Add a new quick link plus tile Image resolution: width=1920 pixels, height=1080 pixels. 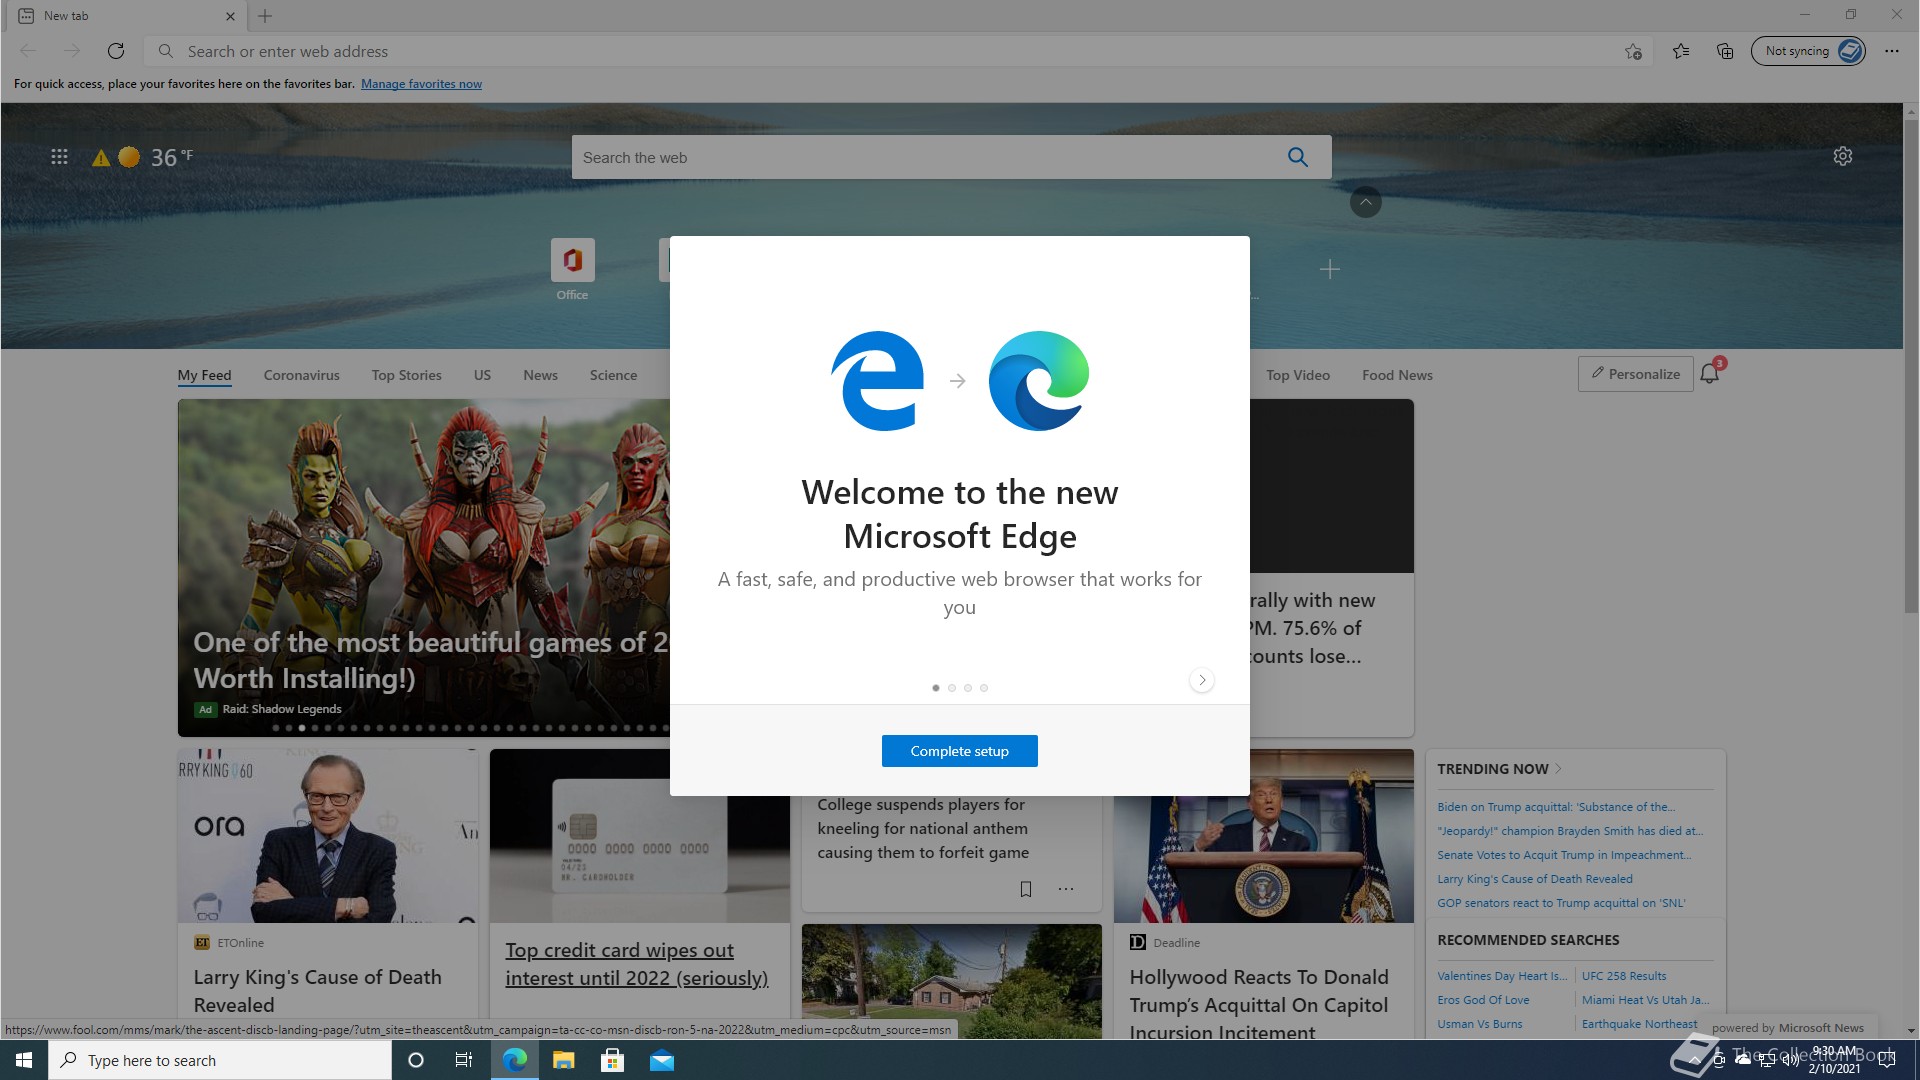pyautogui.click(x=1329, y=269)
